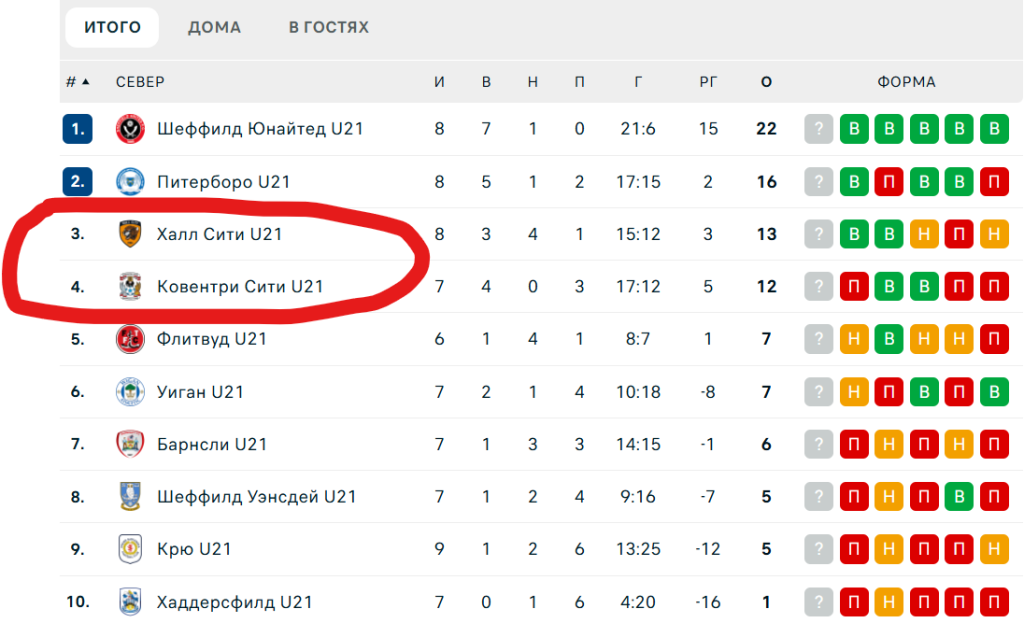Click the Peterborough U21 club crest

tap(130, 182)
